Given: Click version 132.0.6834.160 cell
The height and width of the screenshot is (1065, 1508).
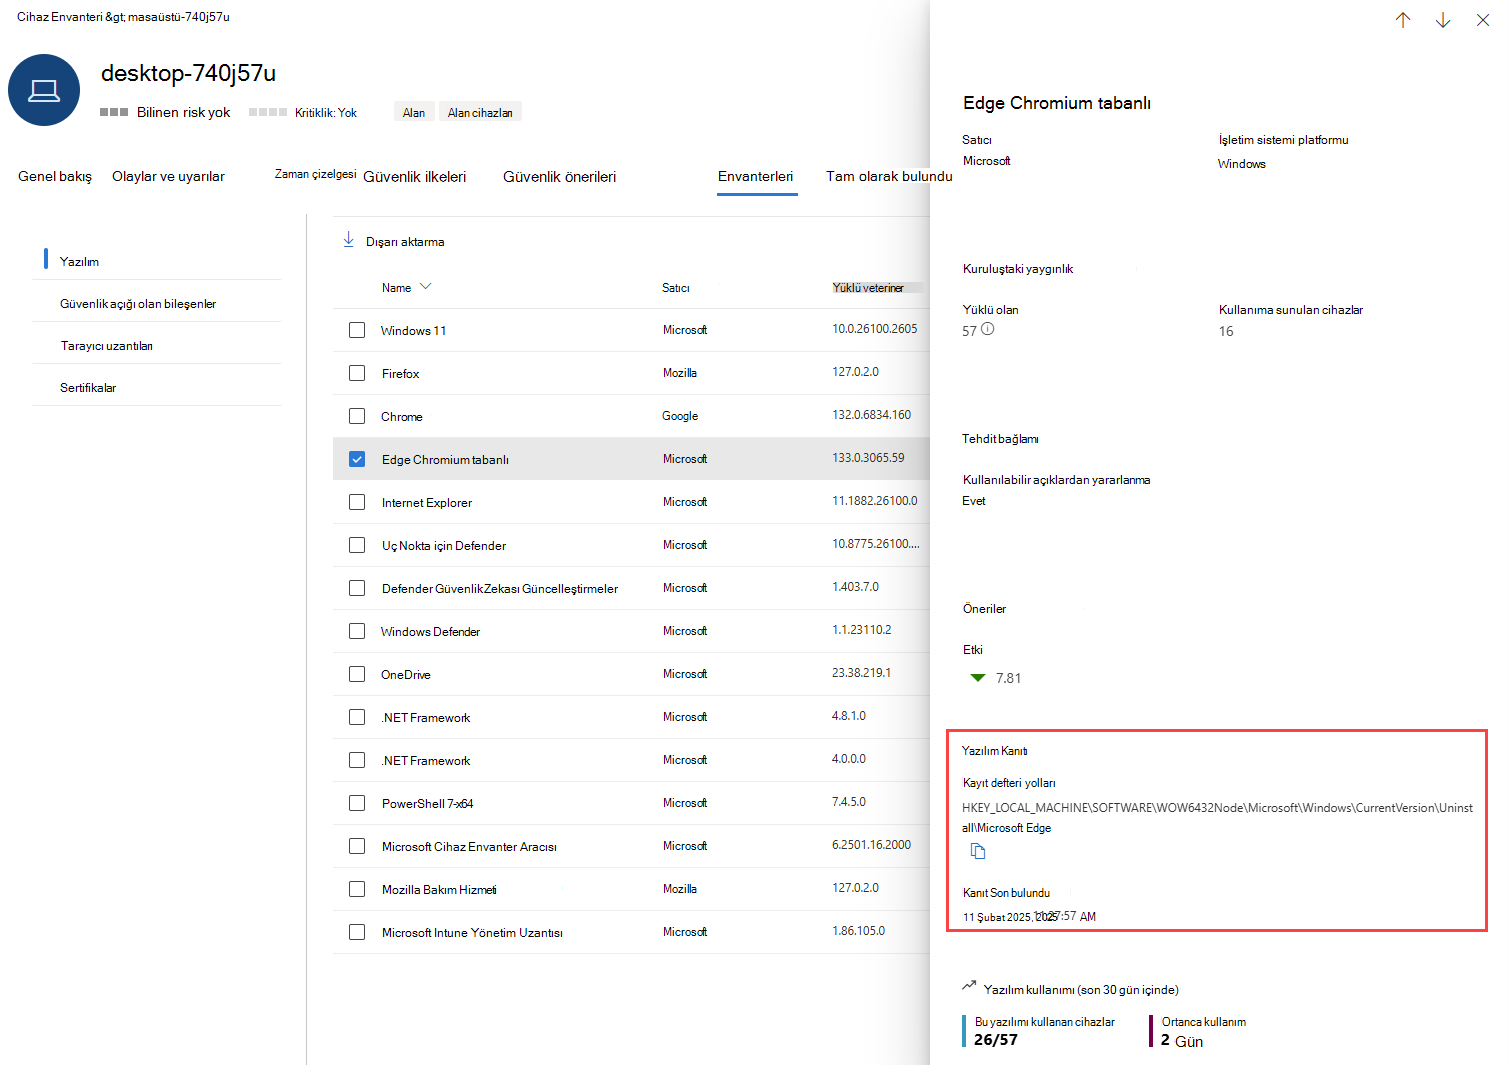Looking at the screenshot, I should click(x=872, y=414).
